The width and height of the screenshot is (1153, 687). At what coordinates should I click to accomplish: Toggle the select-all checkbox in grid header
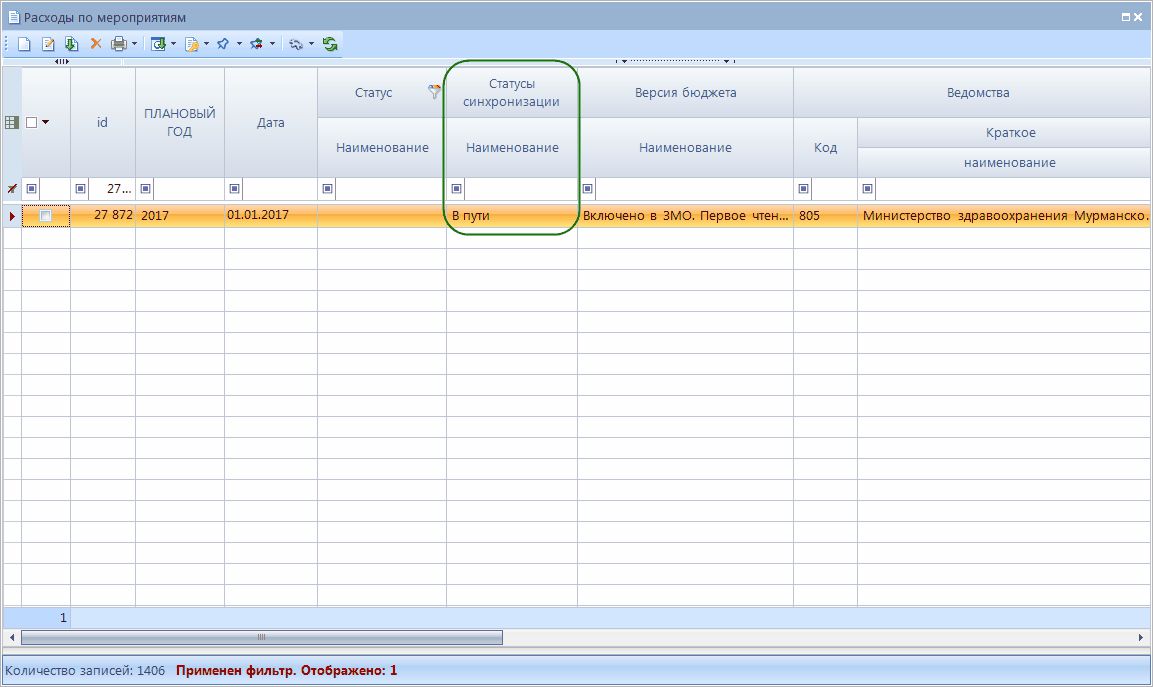(32, 122)
